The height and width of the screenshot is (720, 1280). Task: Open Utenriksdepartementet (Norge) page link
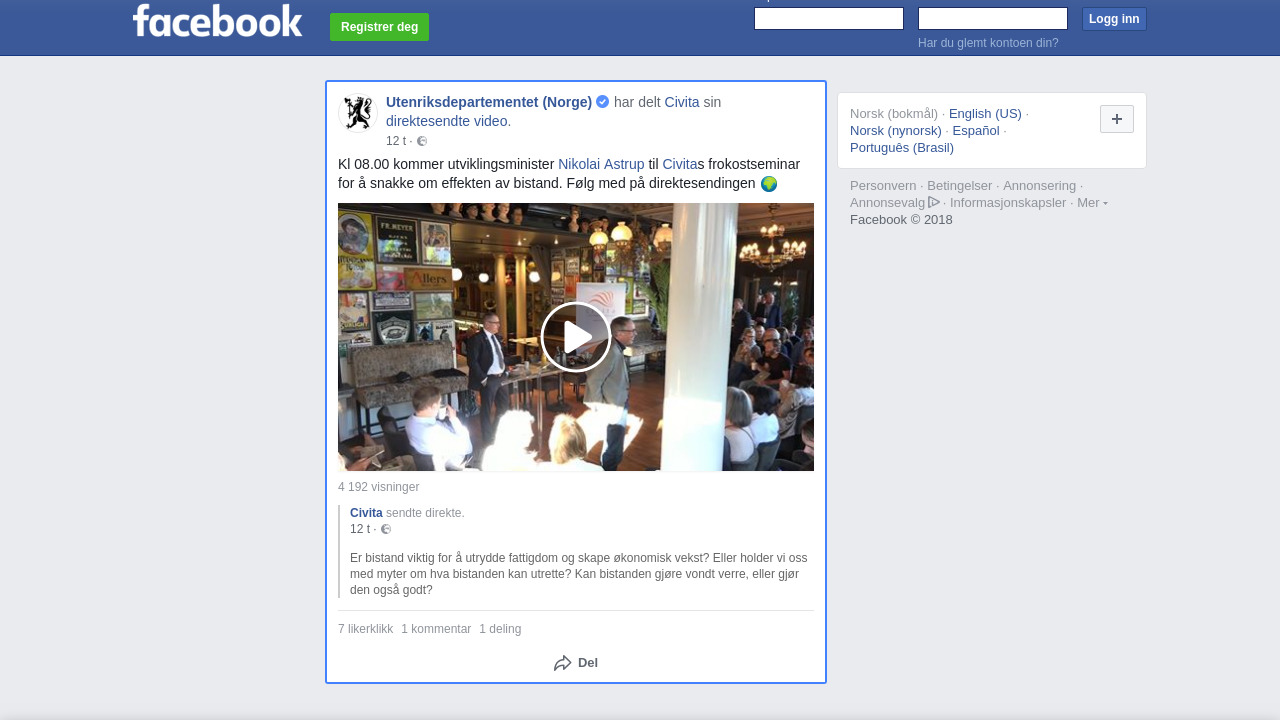point(489,102)
